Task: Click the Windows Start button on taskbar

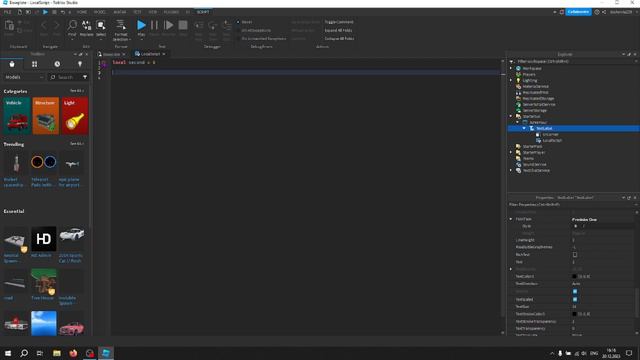Action: point(8,353)
